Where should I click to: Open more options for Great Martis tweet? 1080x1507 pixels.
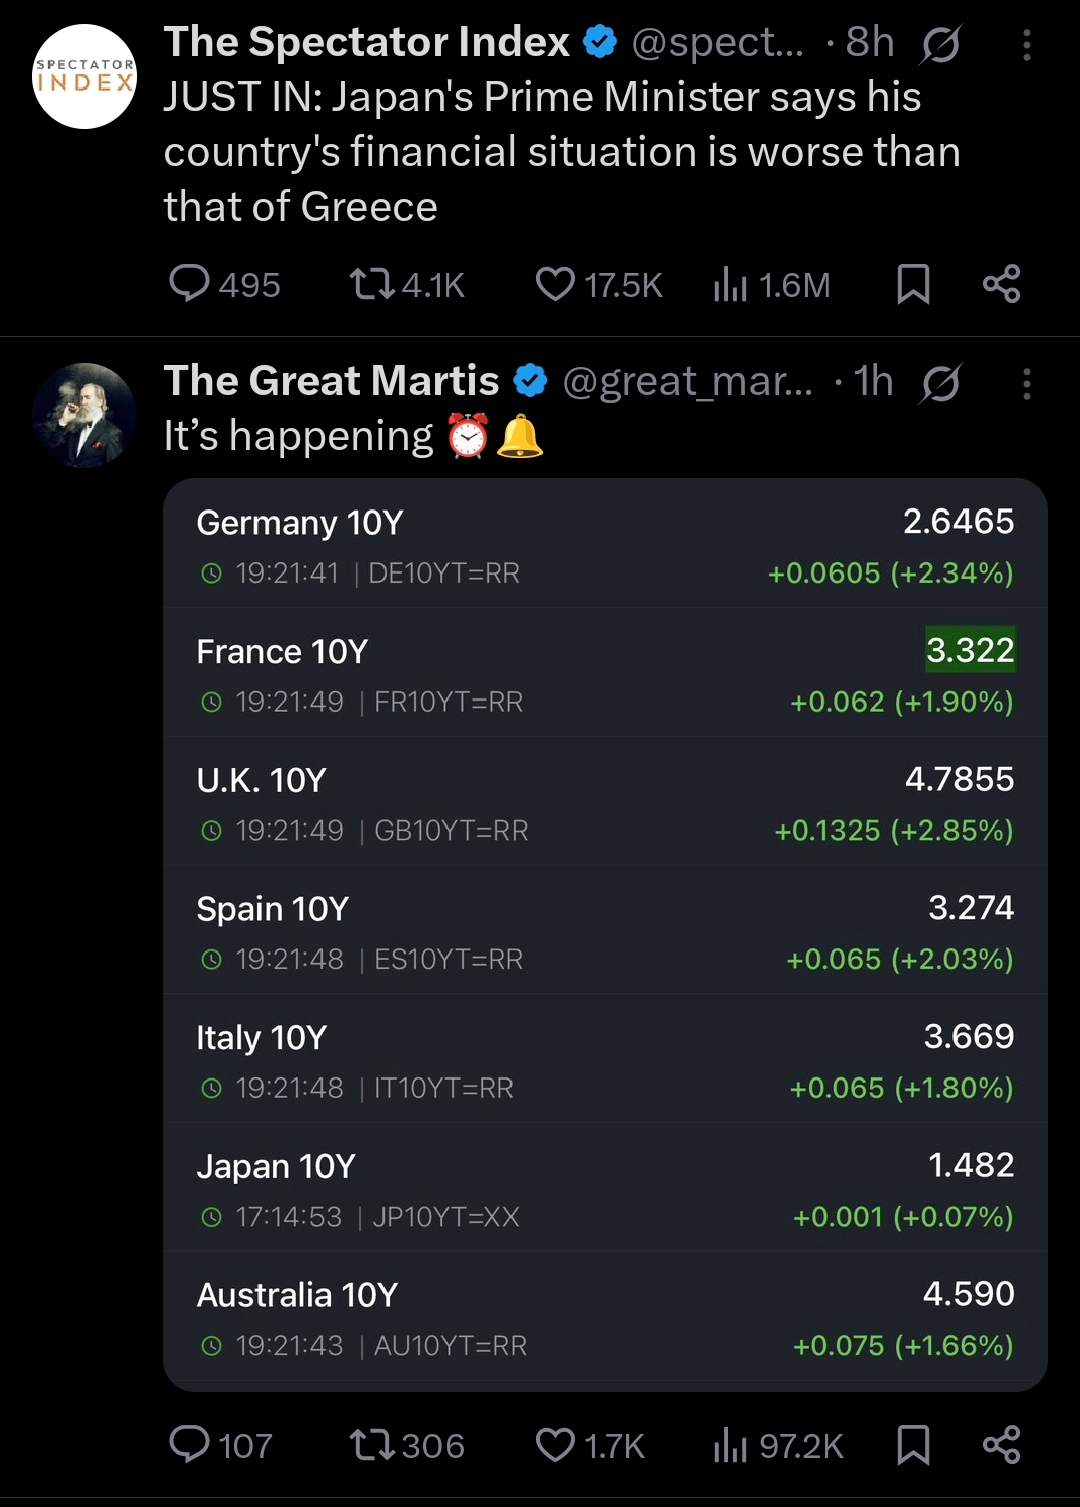click(x=1027, y=383)
